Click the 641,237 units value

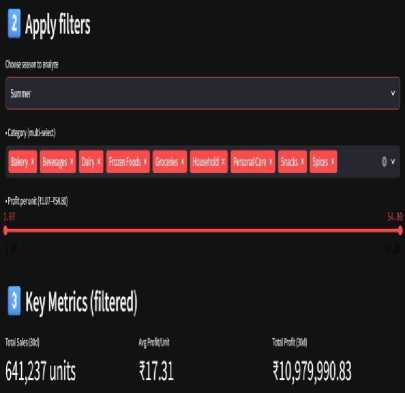pos(40,371)
